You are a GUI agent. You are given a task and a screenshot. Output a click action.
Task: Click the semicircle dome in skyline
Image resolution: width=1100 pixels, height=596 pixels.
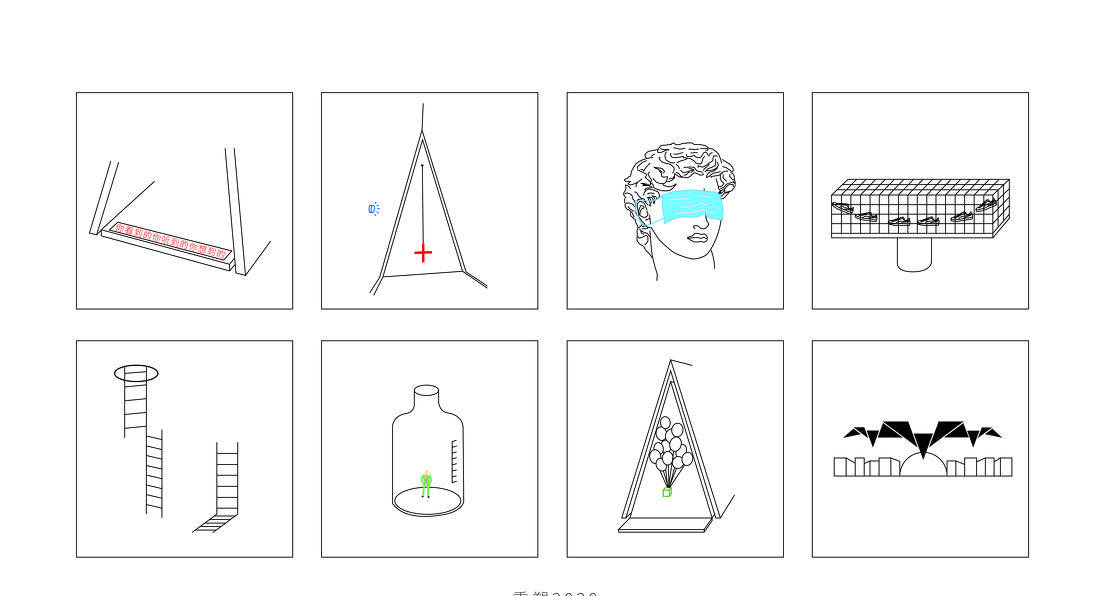(x=923, y=465)
